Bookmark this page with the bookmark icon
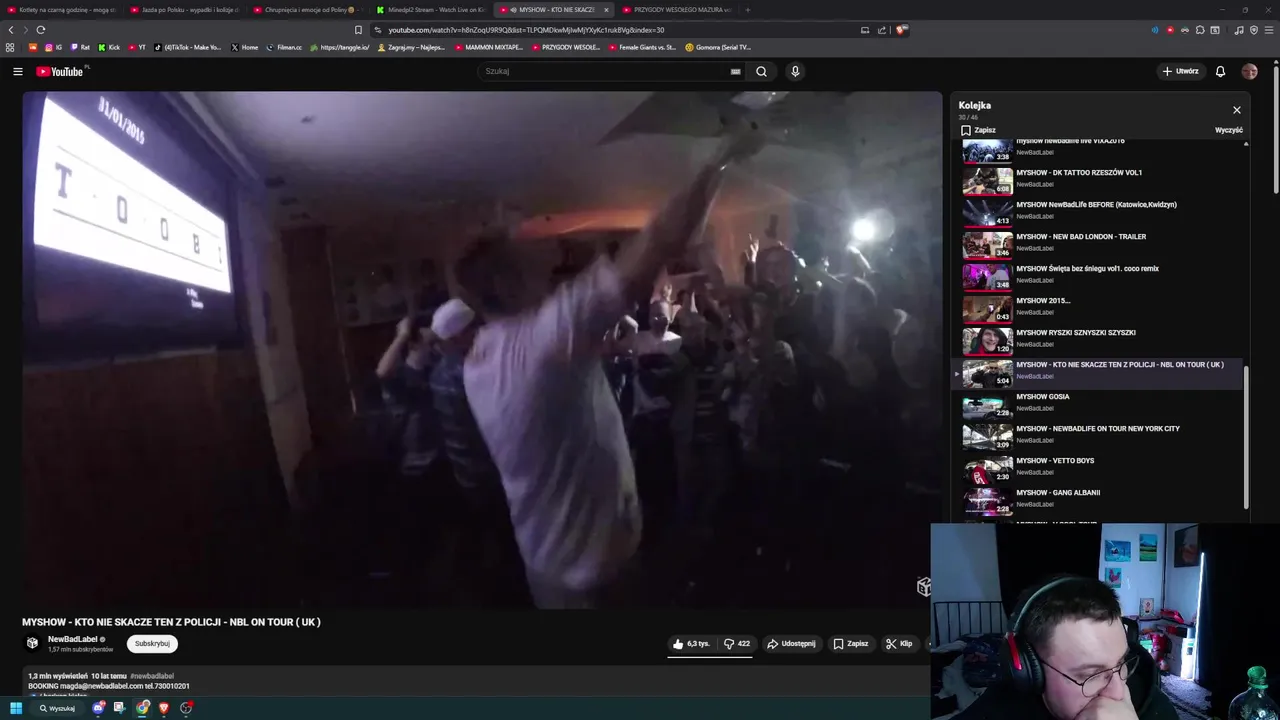Screen dimensions: 1280x720 click(358, 30)
